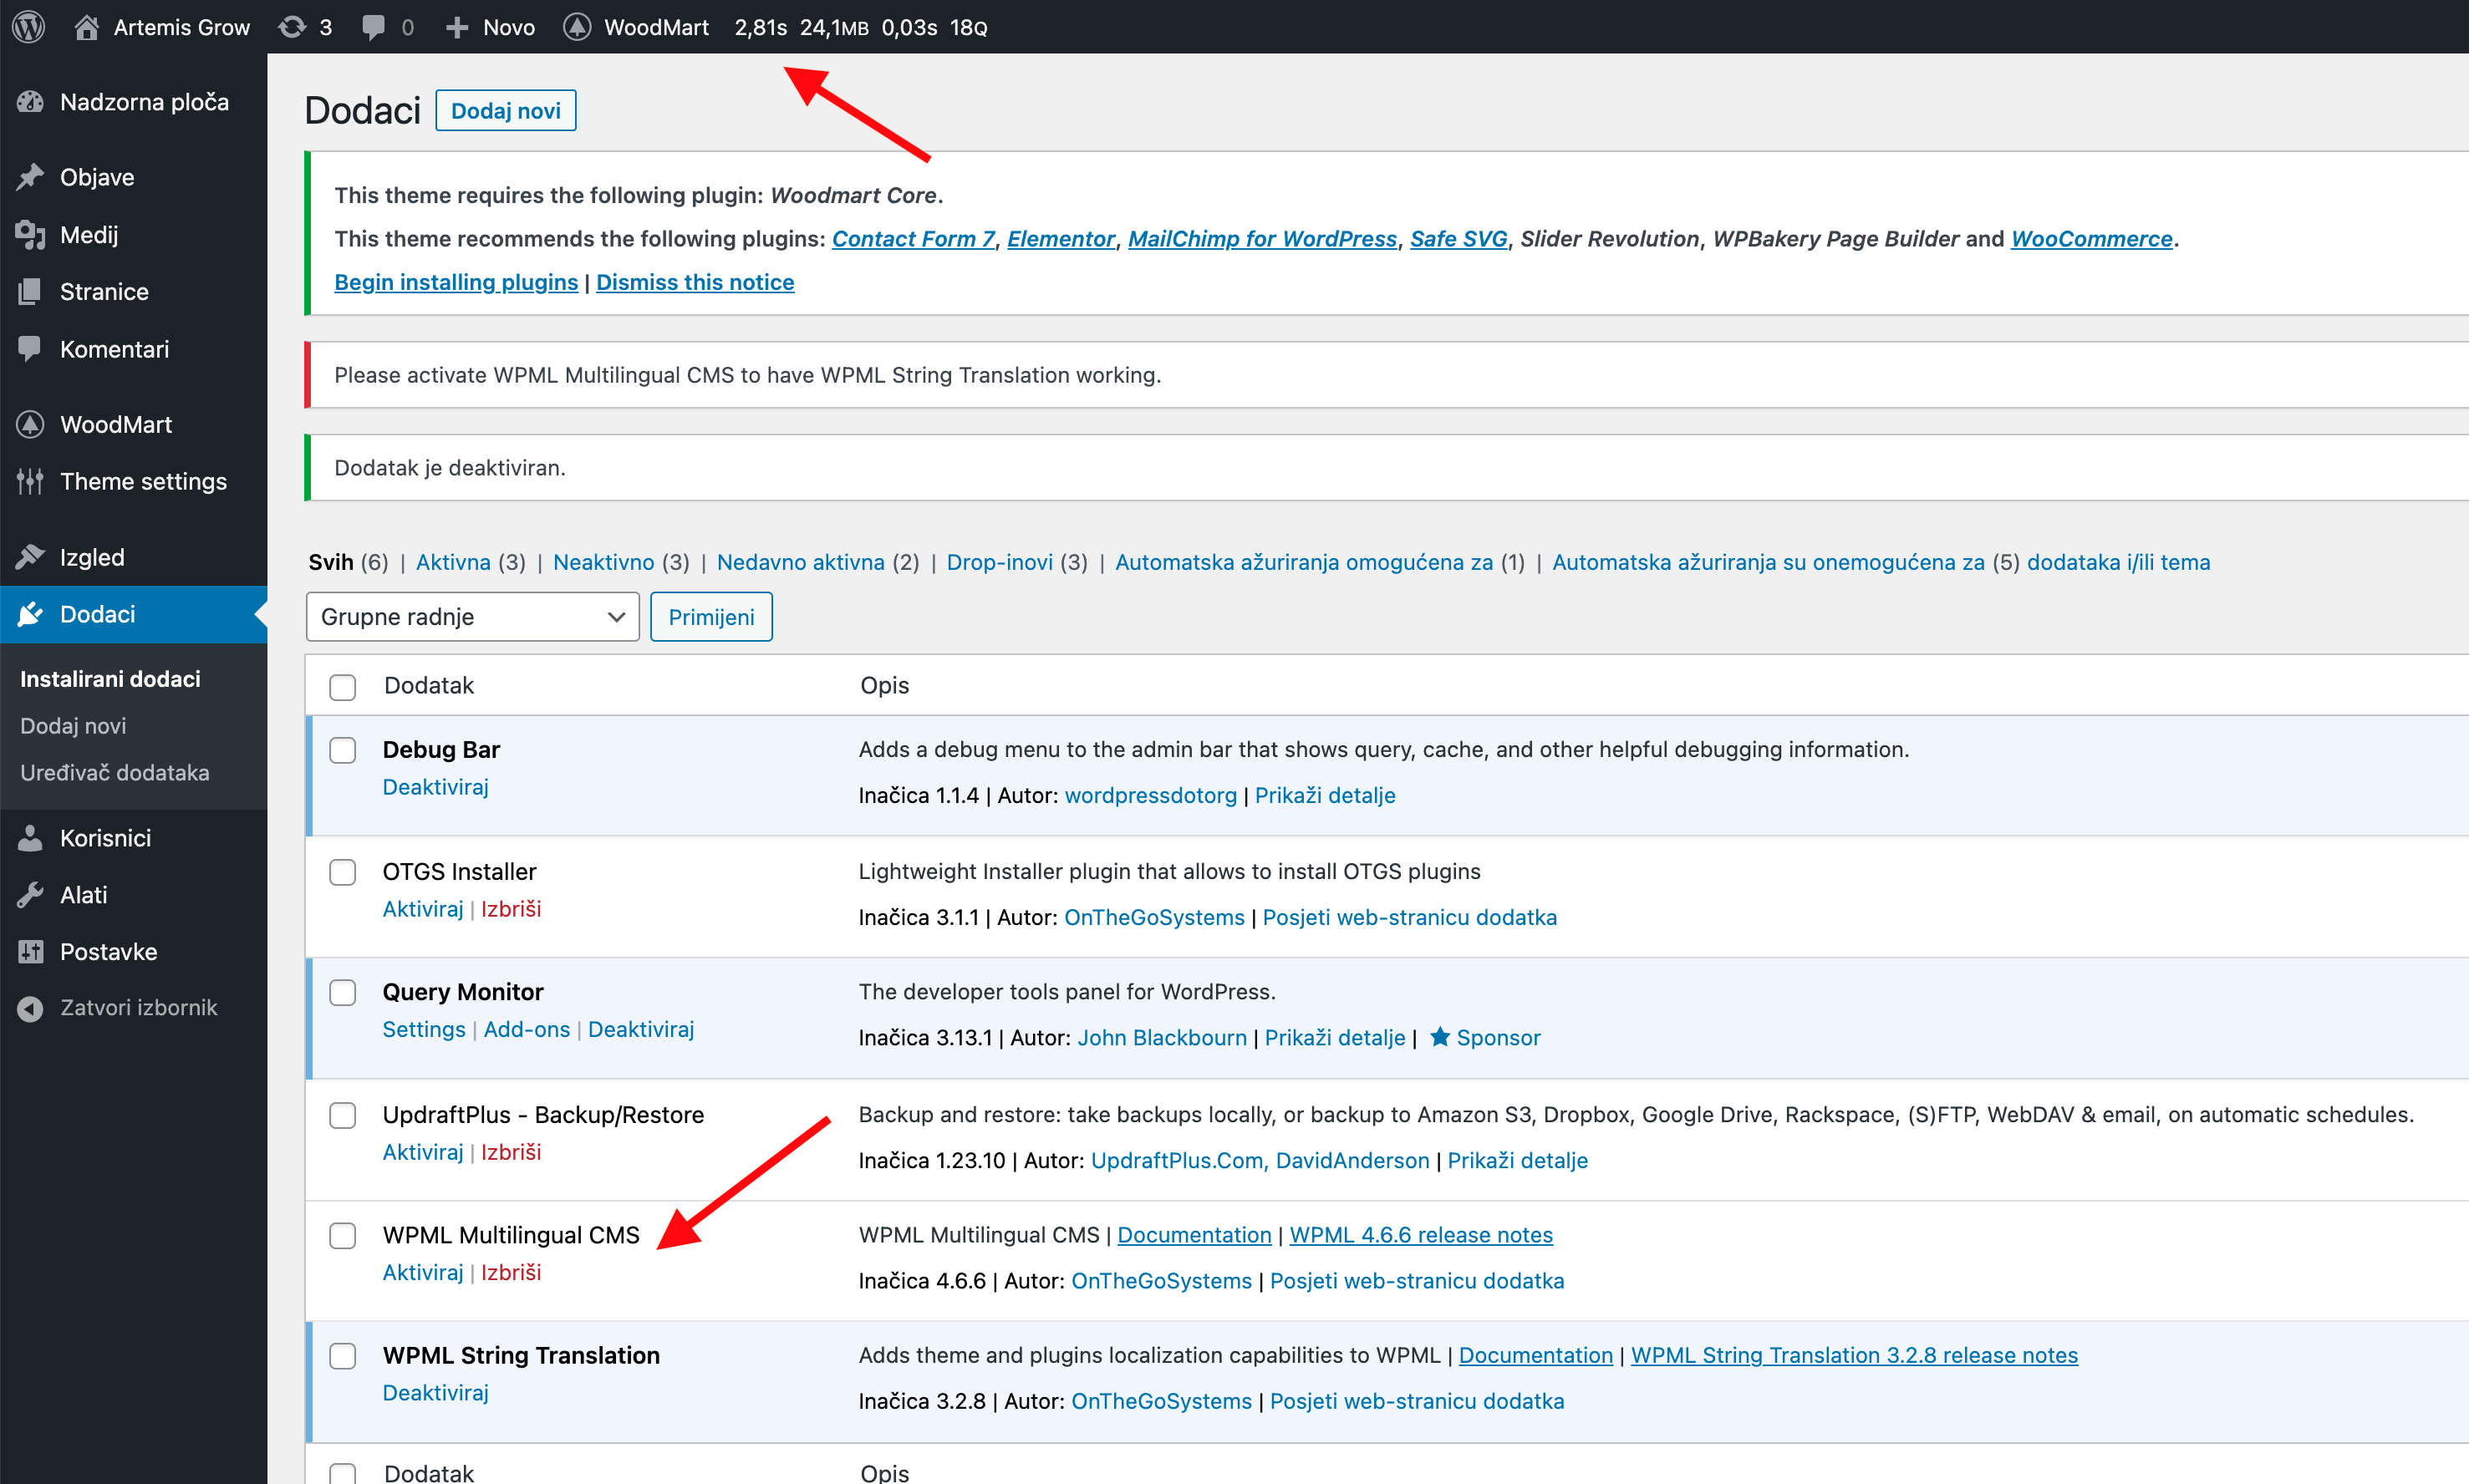Deactivate Debug Bar plugin
Viewport: 2469px width, 1484px height.
click(435, 787)
